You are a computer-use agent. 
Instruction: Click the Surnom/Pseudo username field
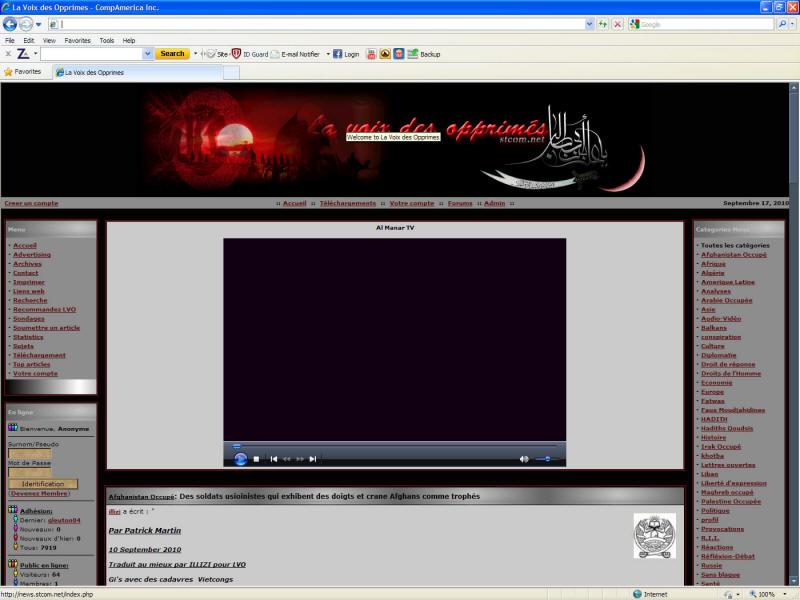point(30,454)
